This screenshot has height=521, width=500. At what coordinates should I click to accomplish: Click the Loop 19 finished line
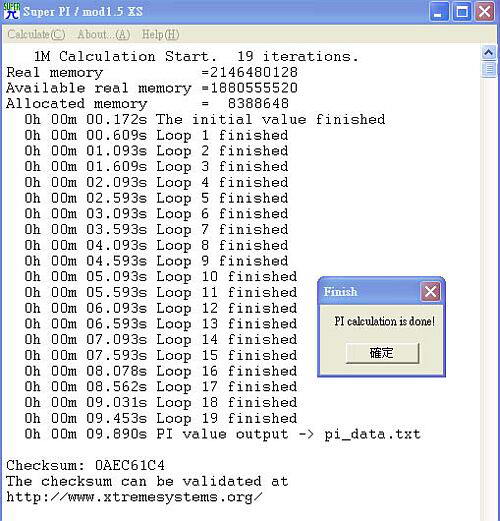click(161, 418)
